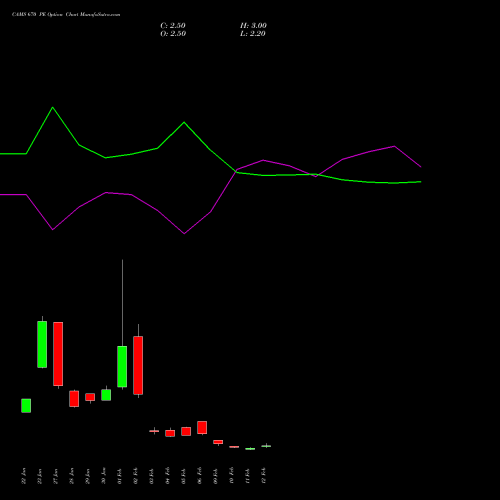
Task: Click the close price value C: 2.50
Action: pyautogui.click(x=173, y=26)
